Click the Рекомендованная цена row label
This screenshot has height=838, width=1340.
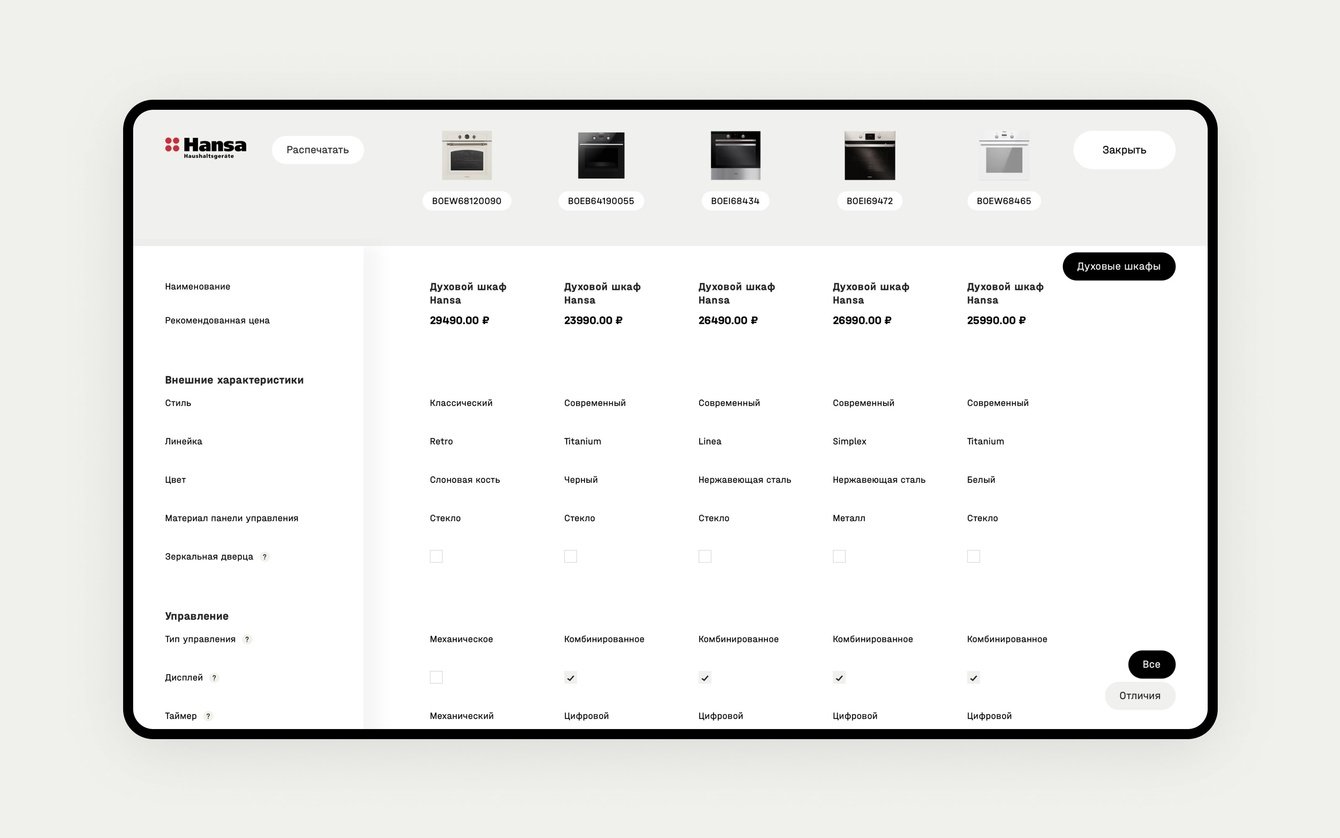click(x=217, y=321)
